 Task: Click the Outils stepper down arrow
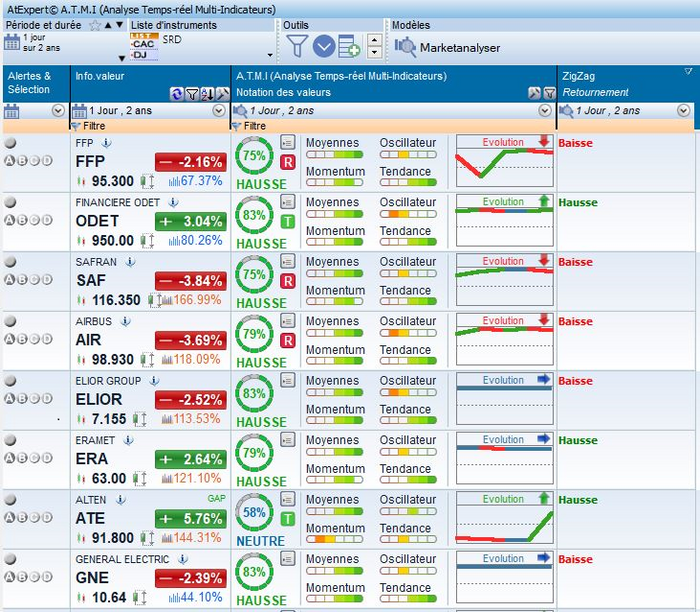click(374, 52)
